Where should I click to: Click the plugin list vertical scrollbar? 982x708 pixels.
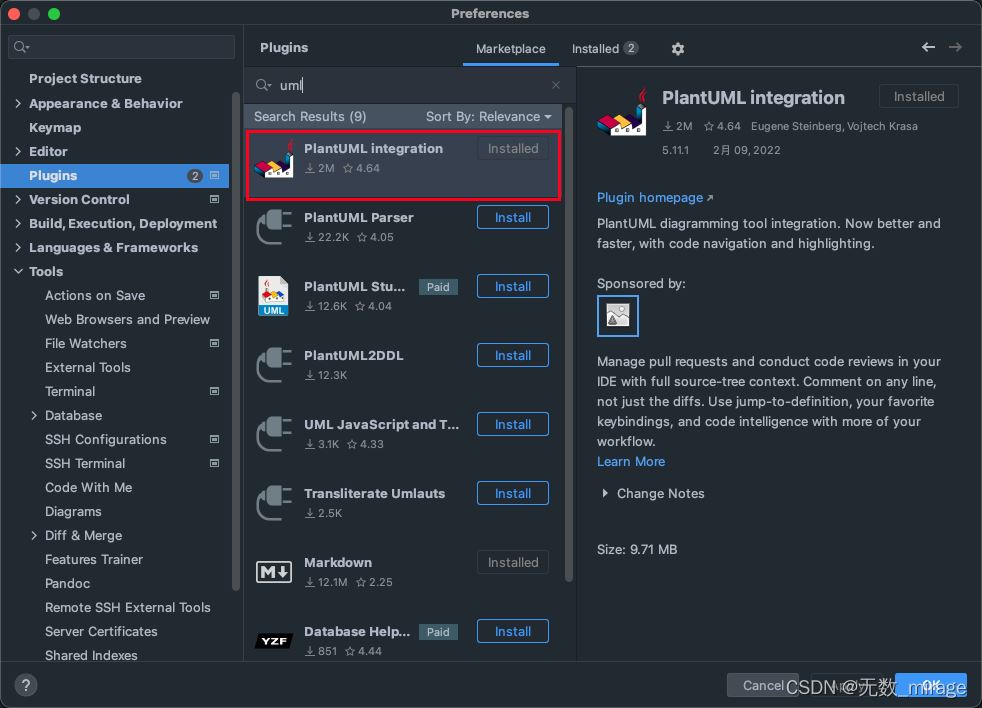pos(569,345)
